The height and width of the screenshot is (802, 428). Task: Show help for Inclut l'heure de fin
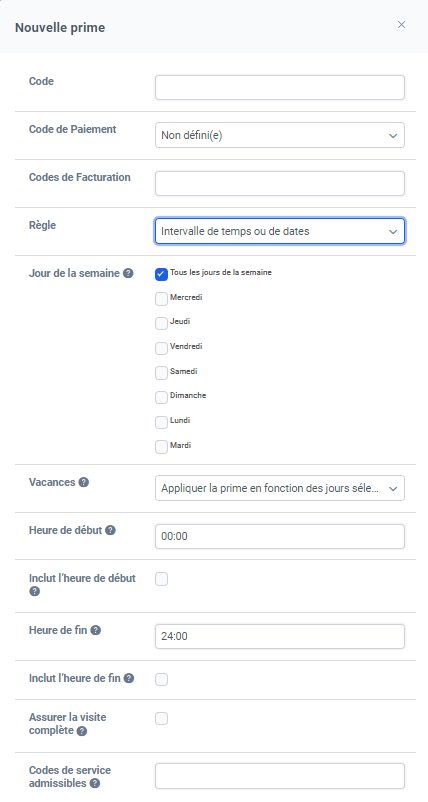pos(129,678)
